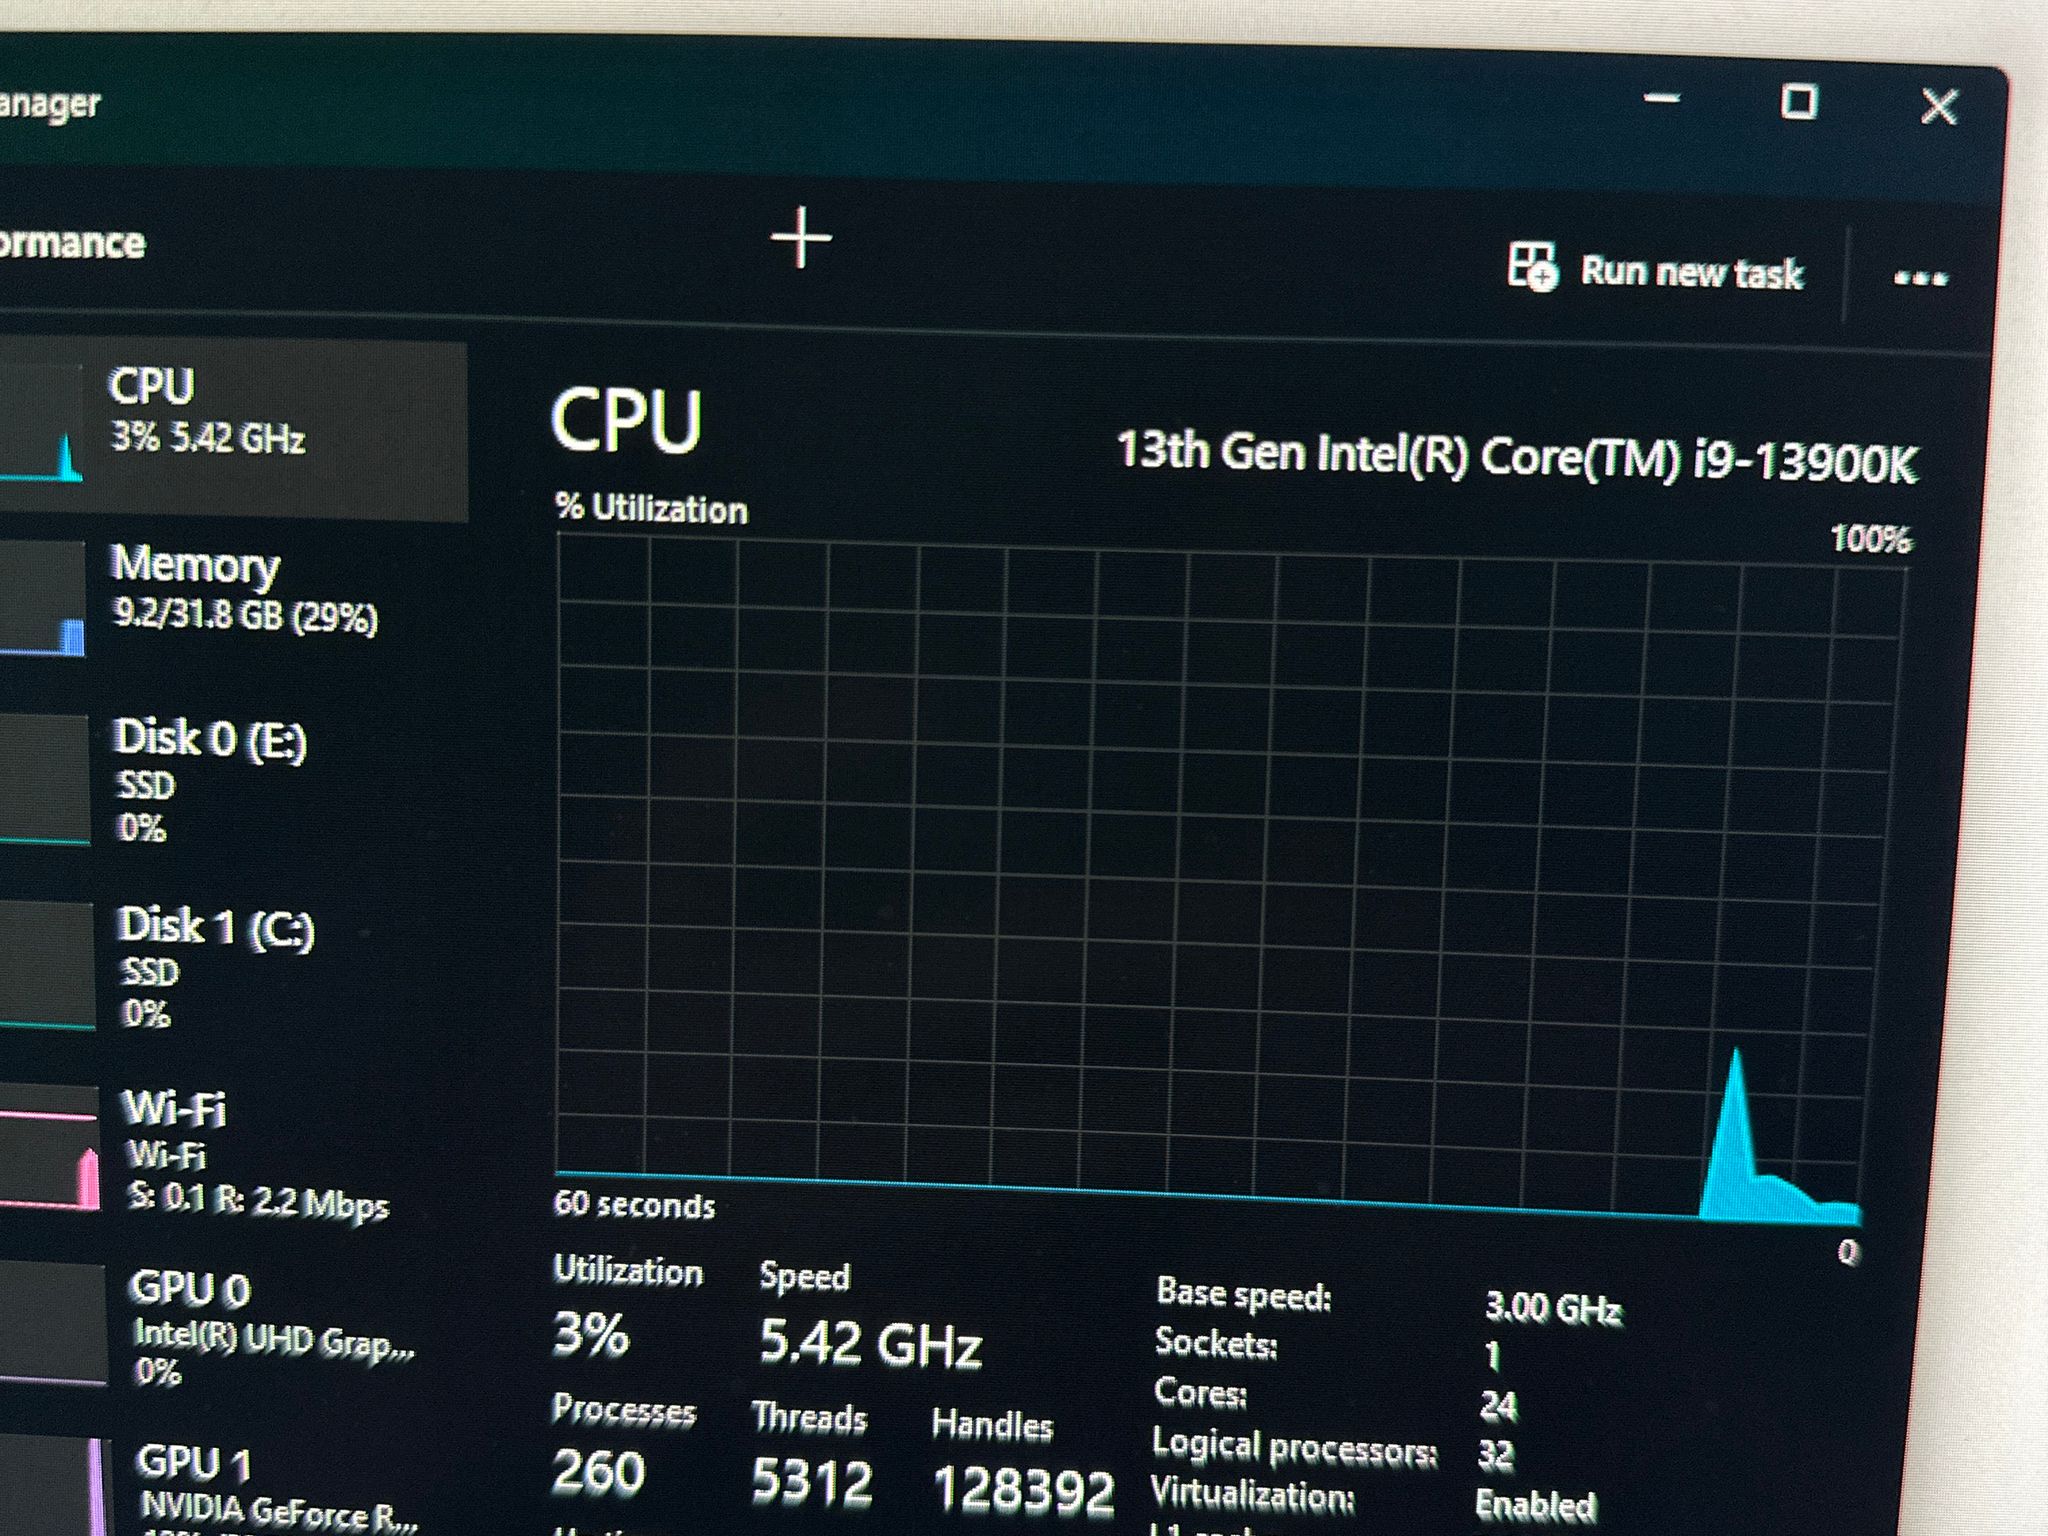
Task: Click the Wi-Fi mini graph thumbnail
Action: click(x=49, y=1149)
